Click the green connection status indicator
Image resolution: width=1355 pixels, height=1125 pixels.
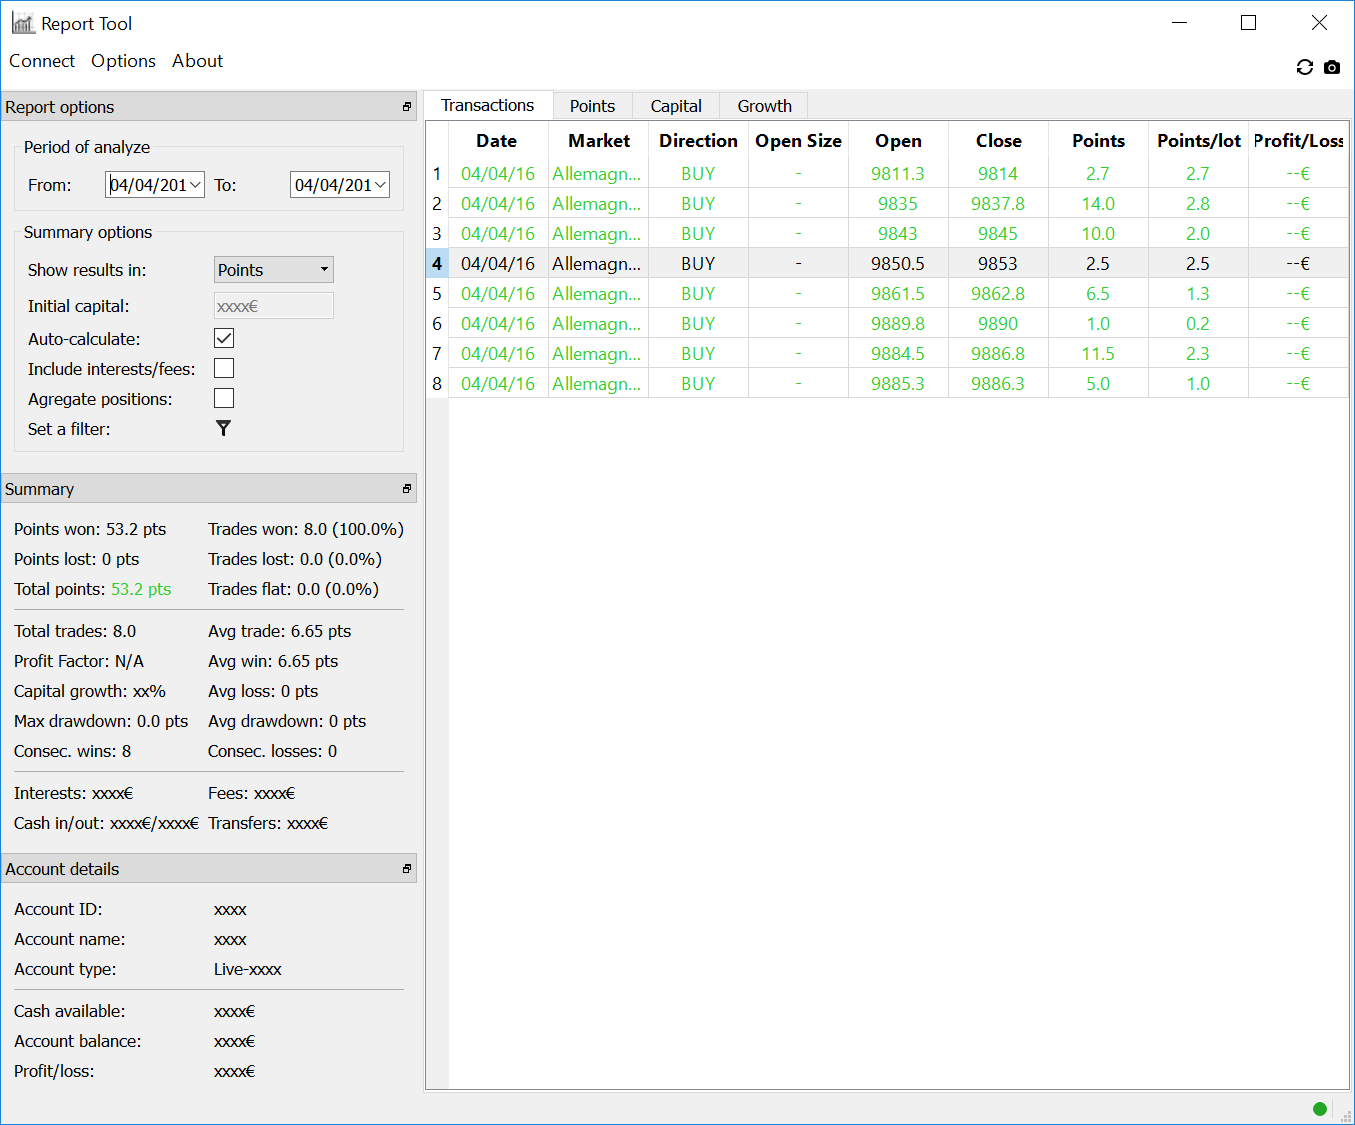click(1319, 1108)
